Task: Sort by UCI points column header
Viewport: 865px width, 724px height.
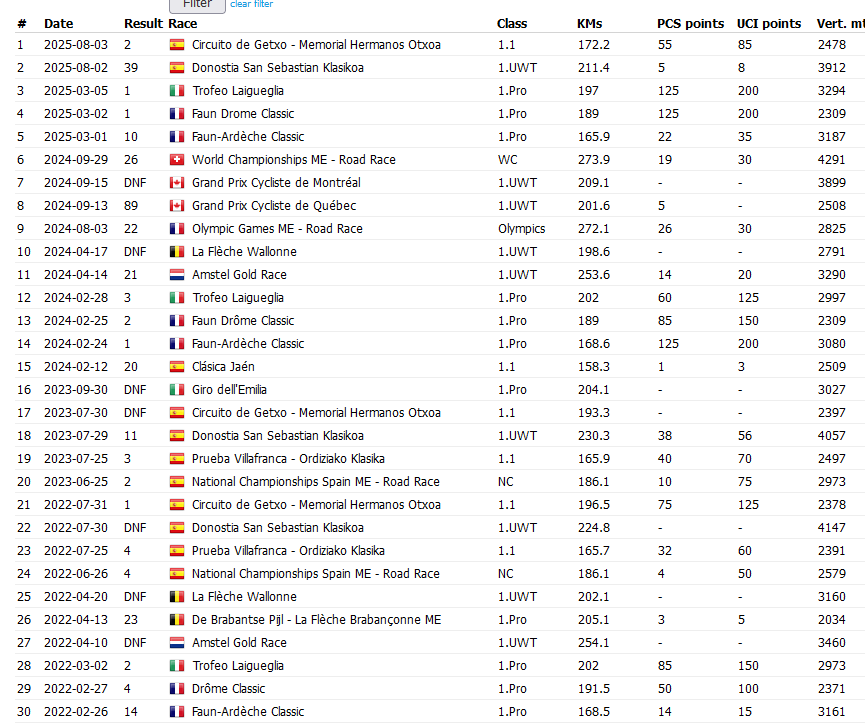Action: [x=769, y=24]
